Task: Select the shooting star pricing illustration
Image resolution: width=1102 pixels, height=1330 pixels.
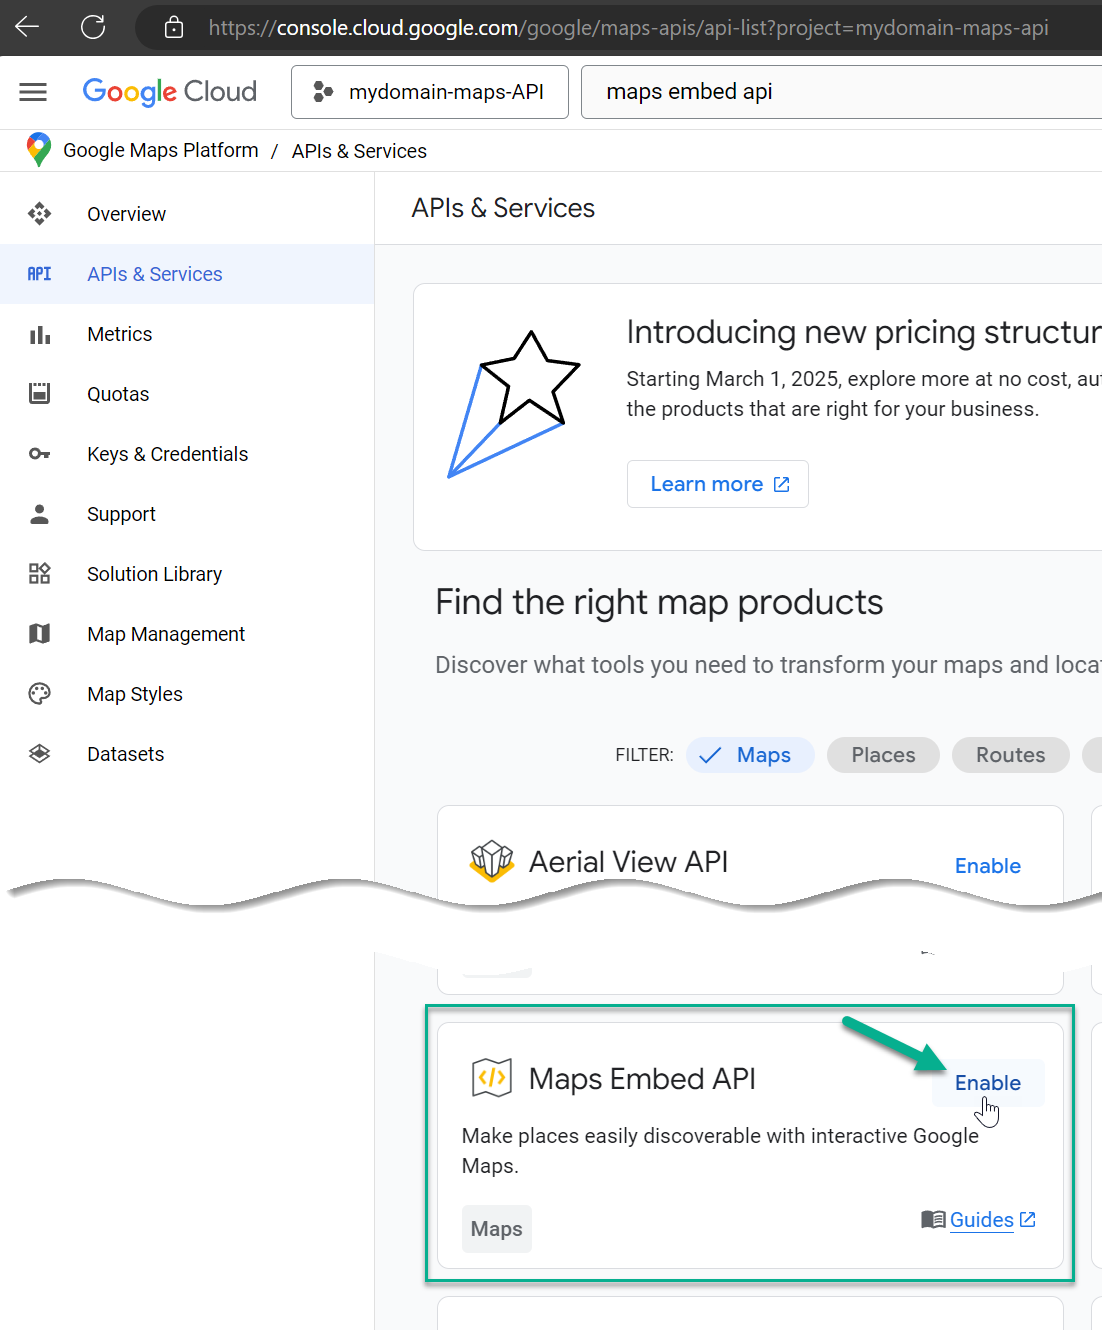Action: 514,405
